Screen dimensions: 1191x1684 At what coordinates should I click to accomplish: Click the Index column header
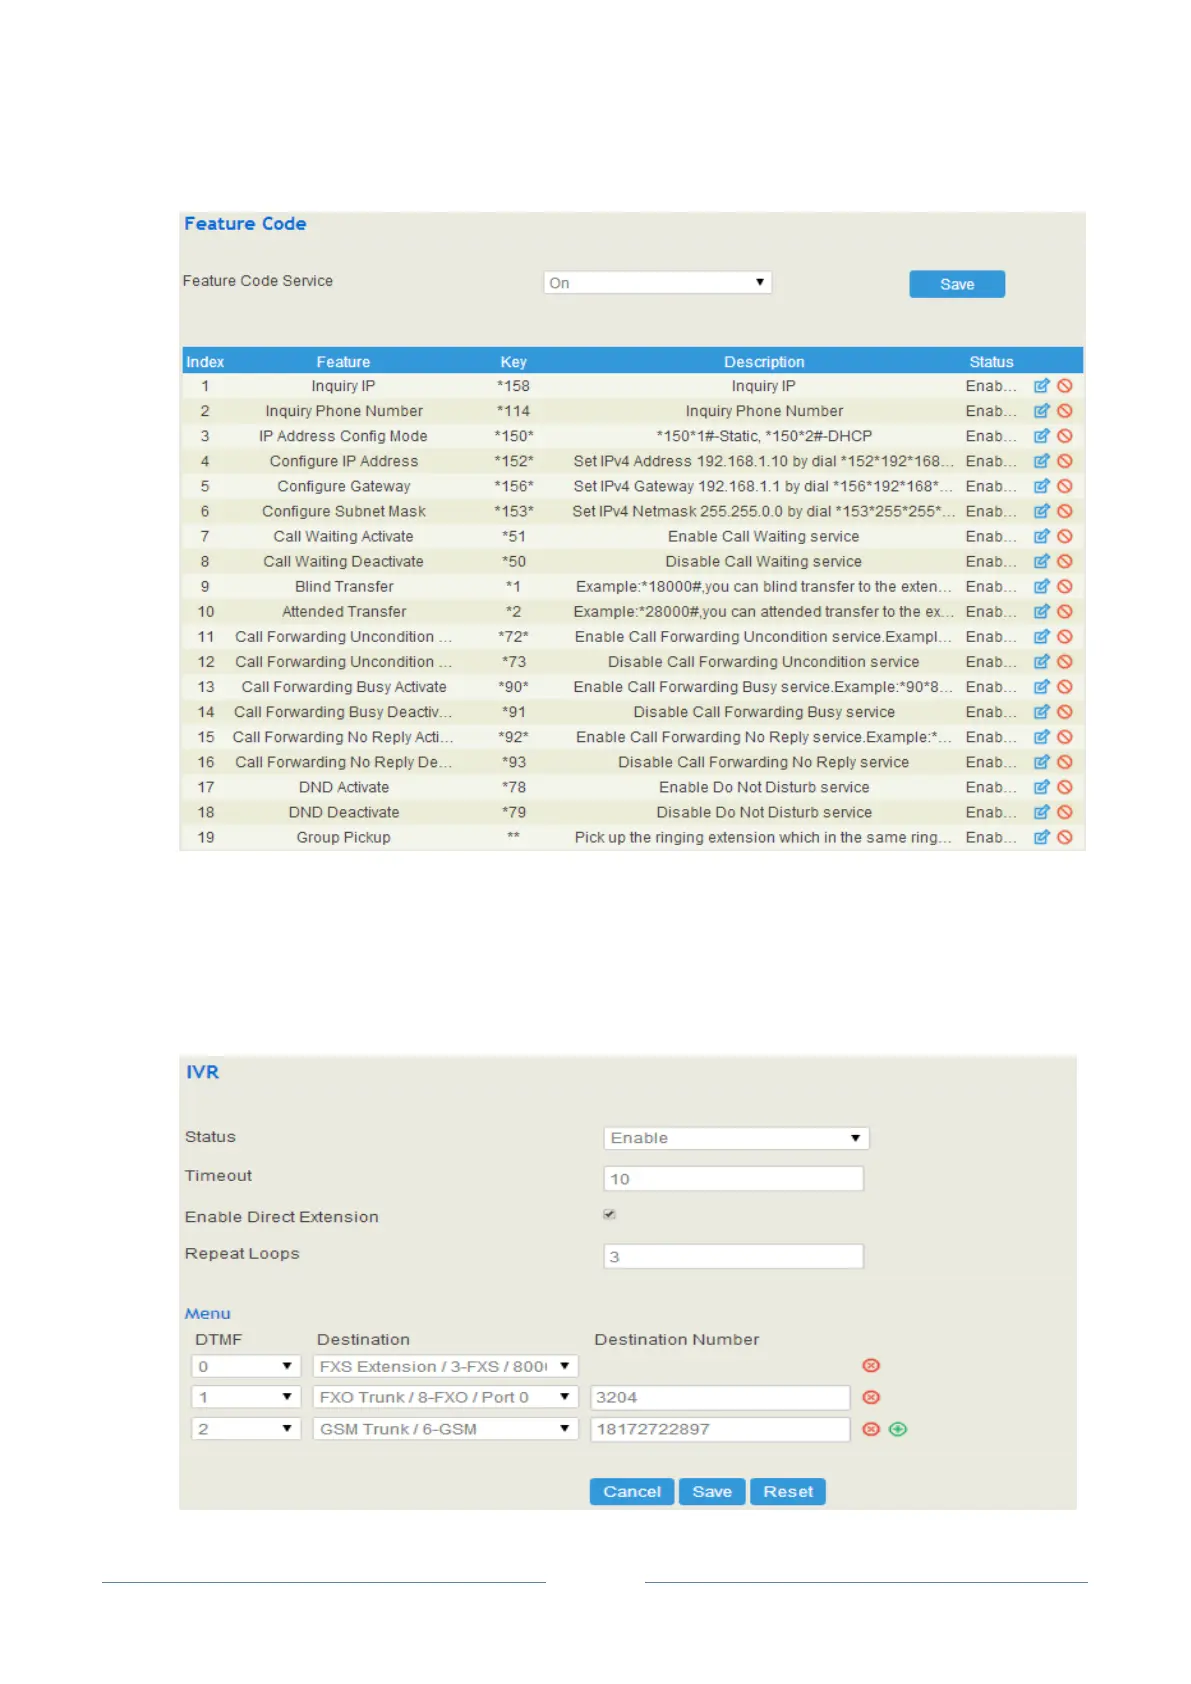[205, 362]
